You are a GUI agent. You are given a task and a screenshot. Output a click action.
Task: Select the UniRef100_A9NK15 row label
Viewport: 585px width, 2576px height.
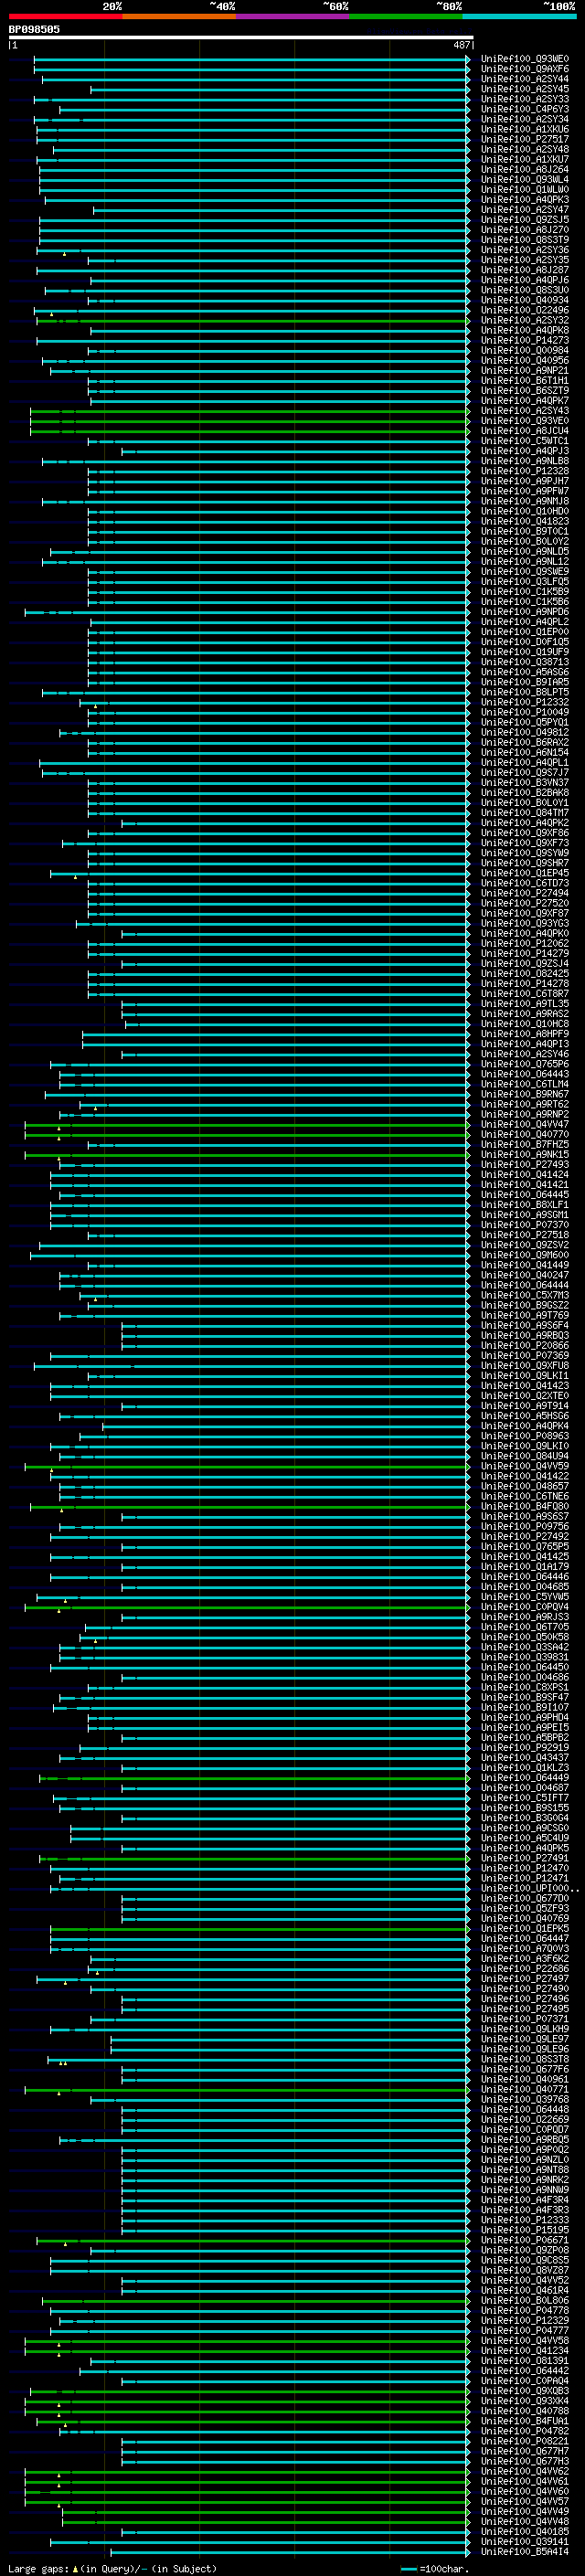coord(525,1155)
